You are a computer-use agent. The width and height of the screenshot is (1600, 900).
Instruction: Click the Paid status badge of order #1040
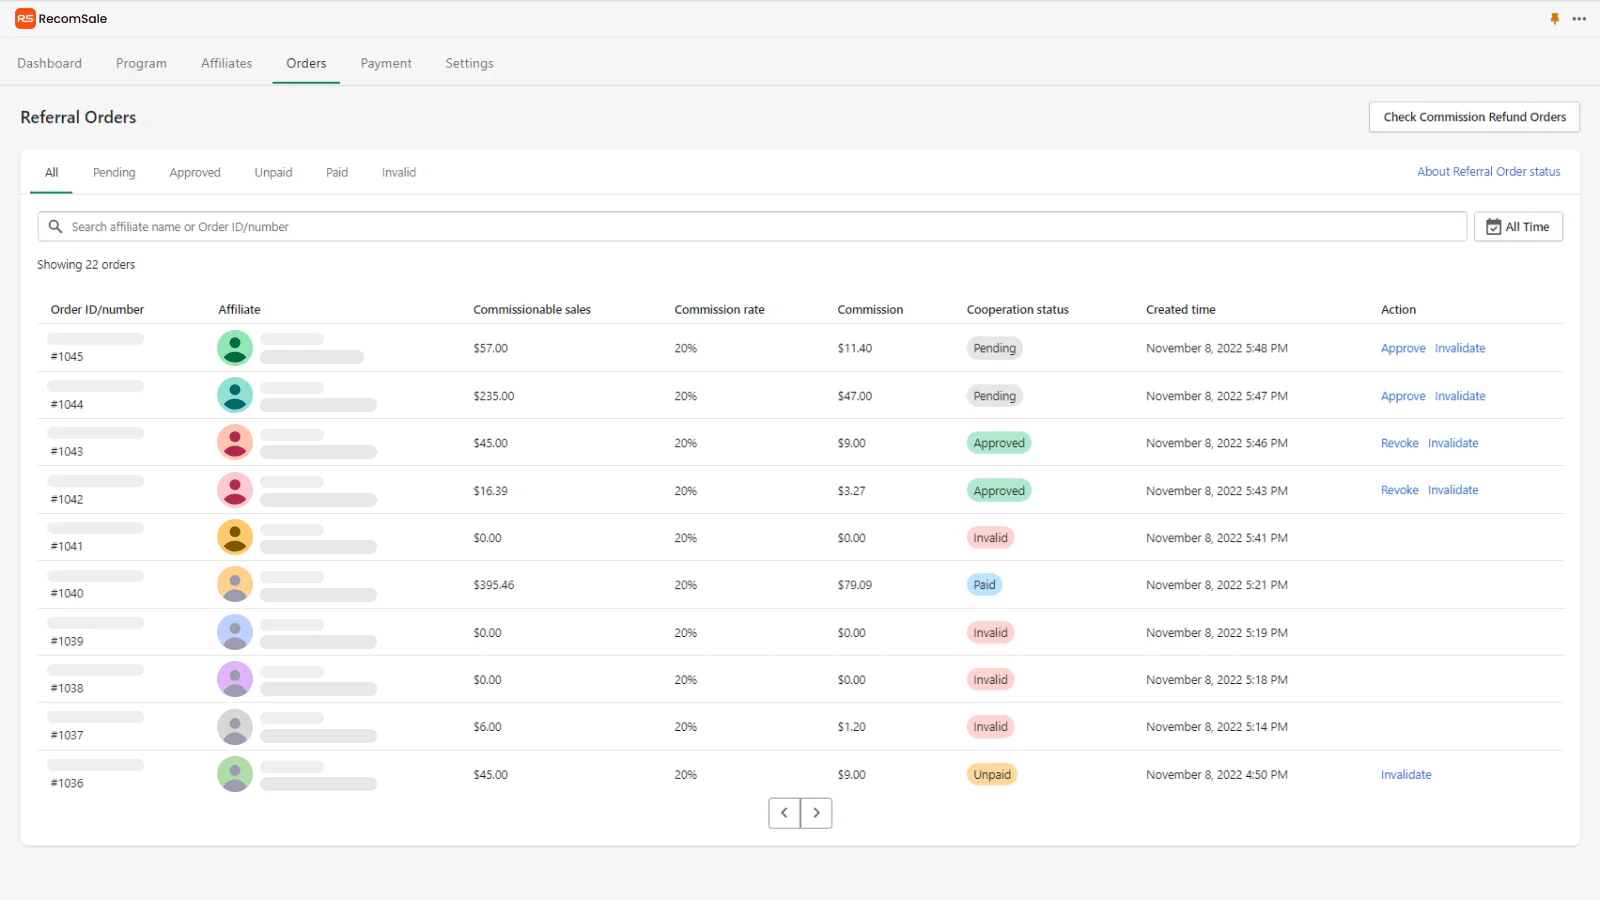coord(985,585)
